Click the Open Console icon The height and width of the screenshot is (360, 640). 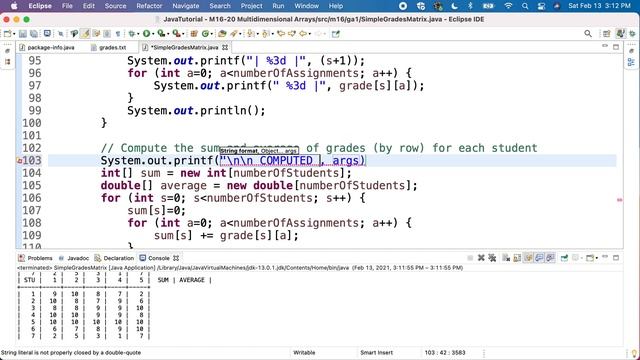point(590,258)
